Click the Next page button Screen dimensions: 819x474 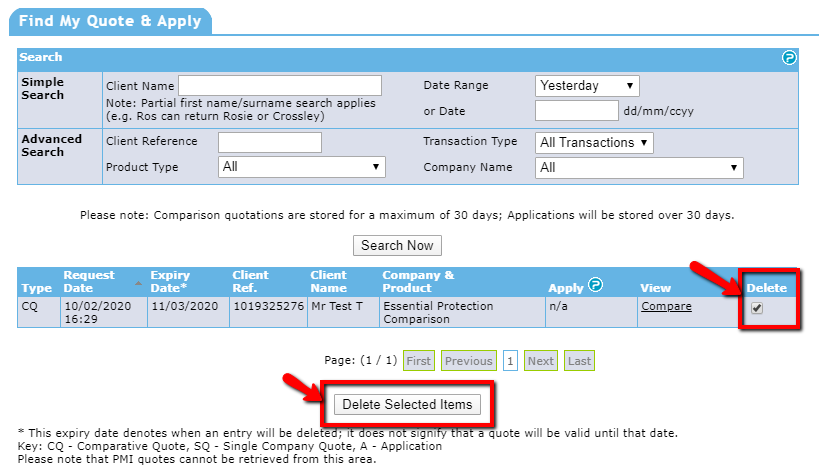click(x=540, y=361)
